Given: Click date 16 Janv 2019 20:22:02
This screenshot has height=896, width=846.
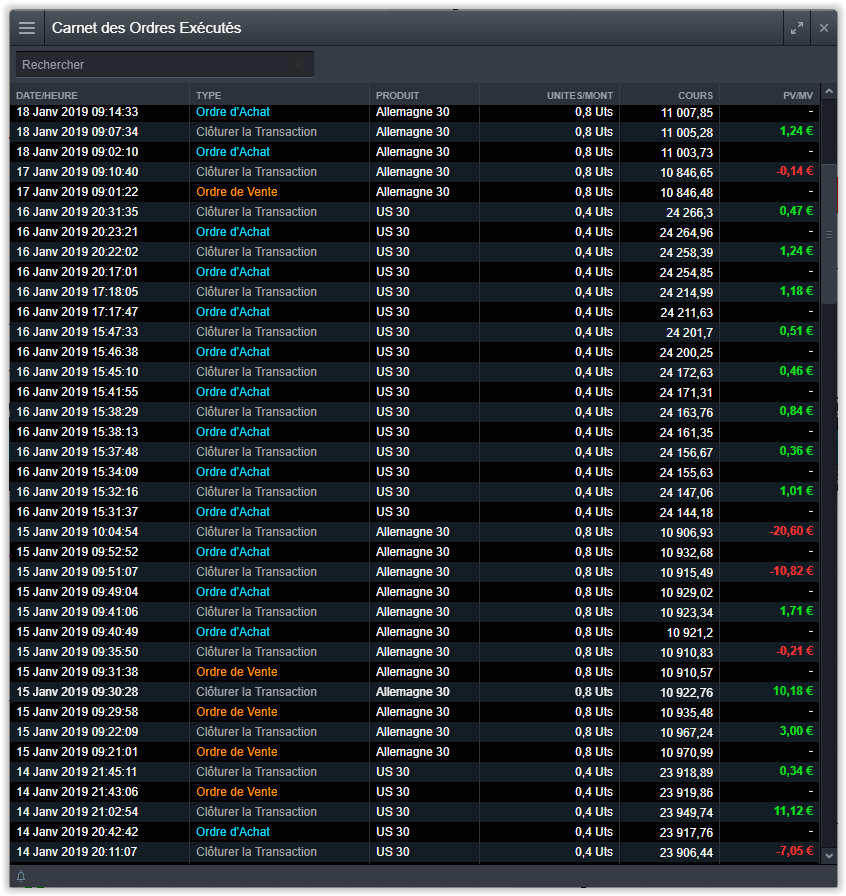Looking at the screenshot, I should pyautogui.click(x=77, y=252).
